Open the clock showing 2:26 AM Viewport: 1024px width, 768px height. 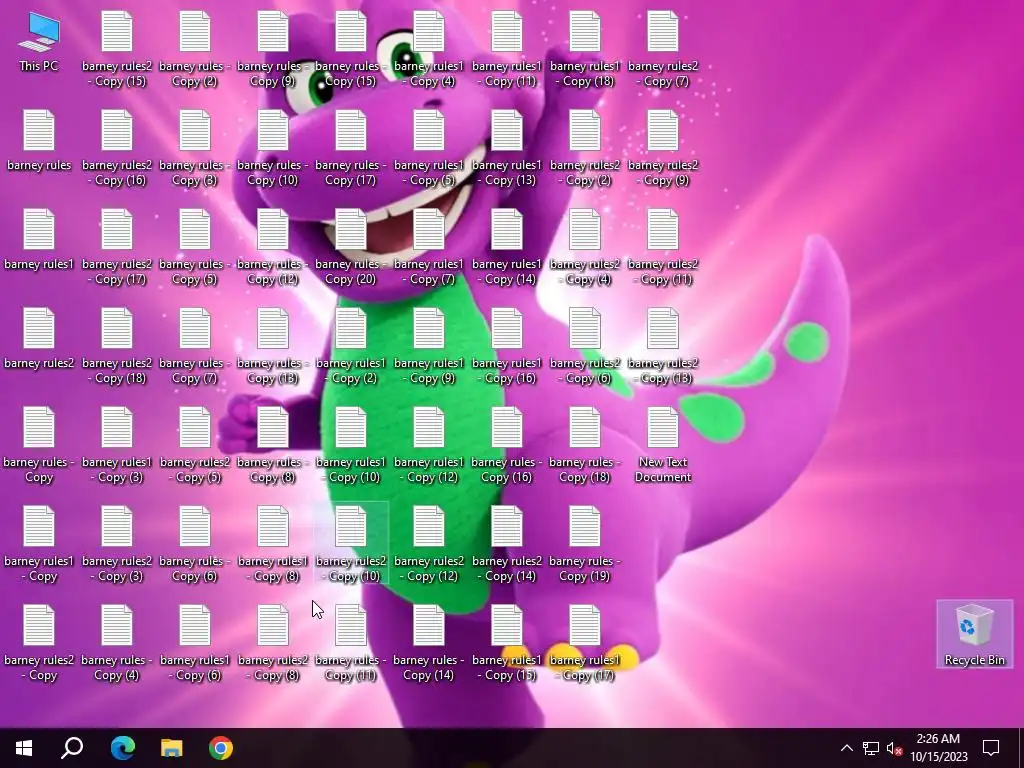[938, 748]
